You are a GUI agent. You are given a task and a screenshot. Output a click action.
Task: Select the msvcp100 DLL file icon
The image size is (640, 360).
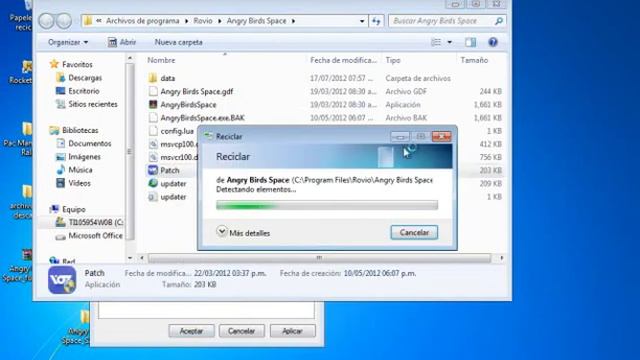(x=153, y=144)
